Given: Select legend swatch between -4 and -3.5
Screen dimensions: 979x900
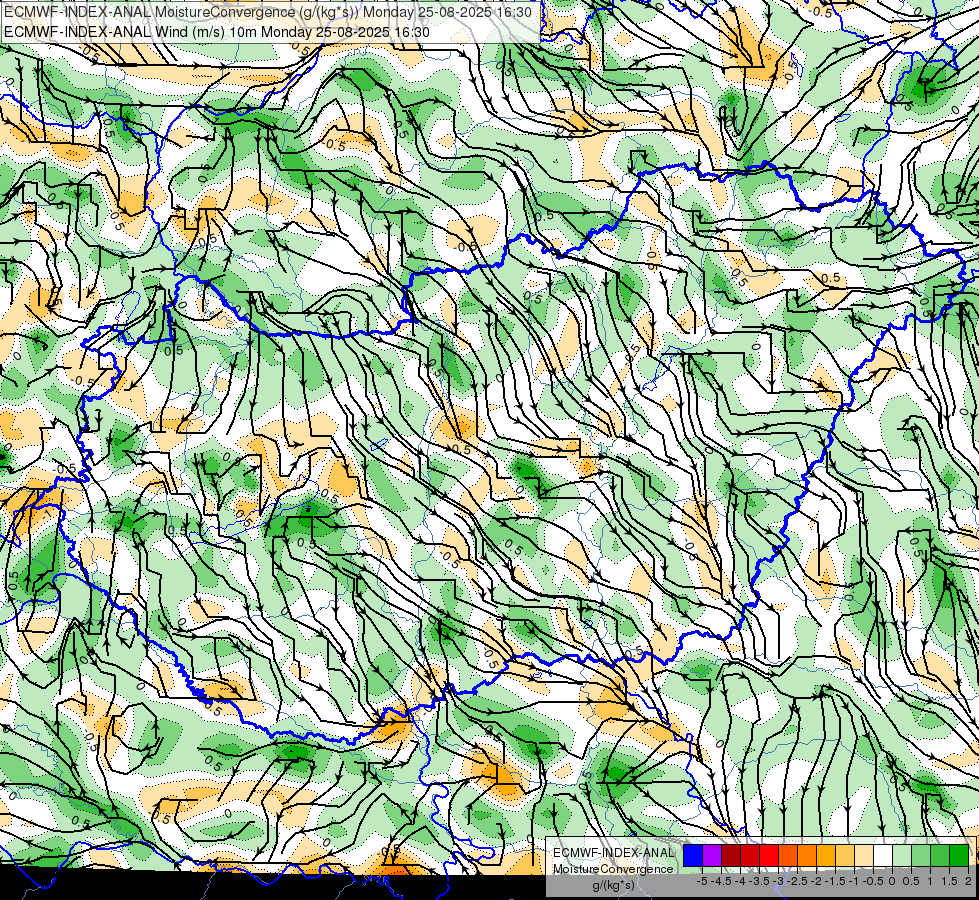Looking at the screenshot, I should tap(750, 855).
